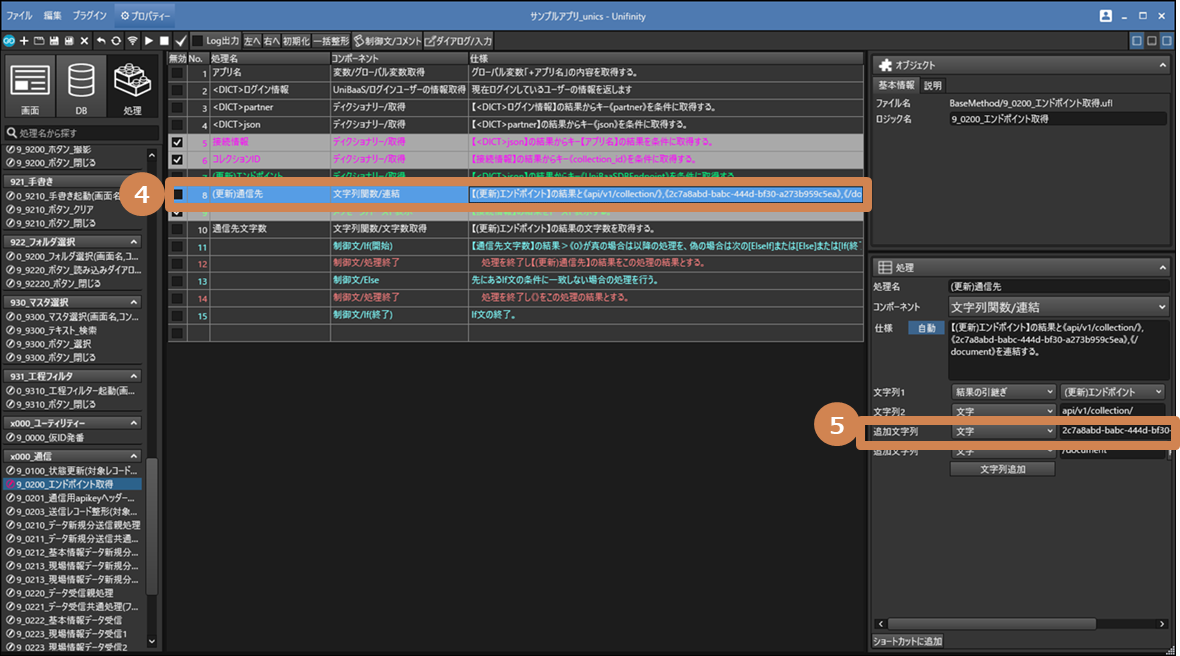This screenshot has height=656, width=1180.
Task: Open the 文字列2 文字 type dropdown
Action: [x=1003, y=412]
